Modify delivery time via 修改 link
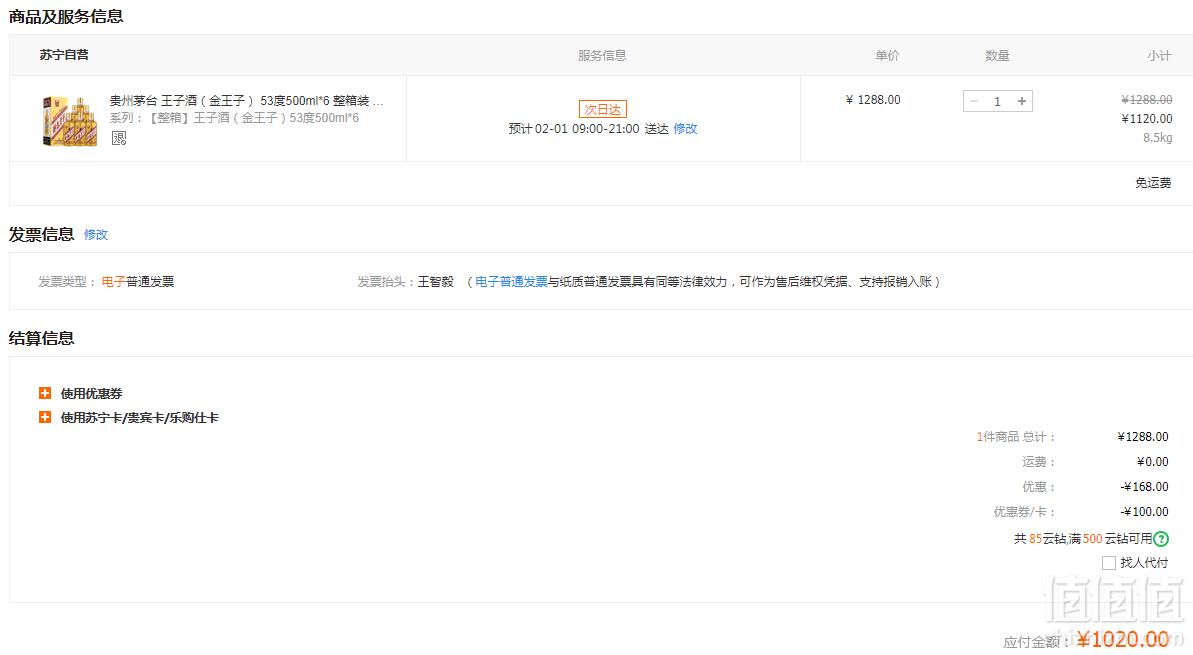Screen dimensions: 1193x655 (x=686, y=129)
